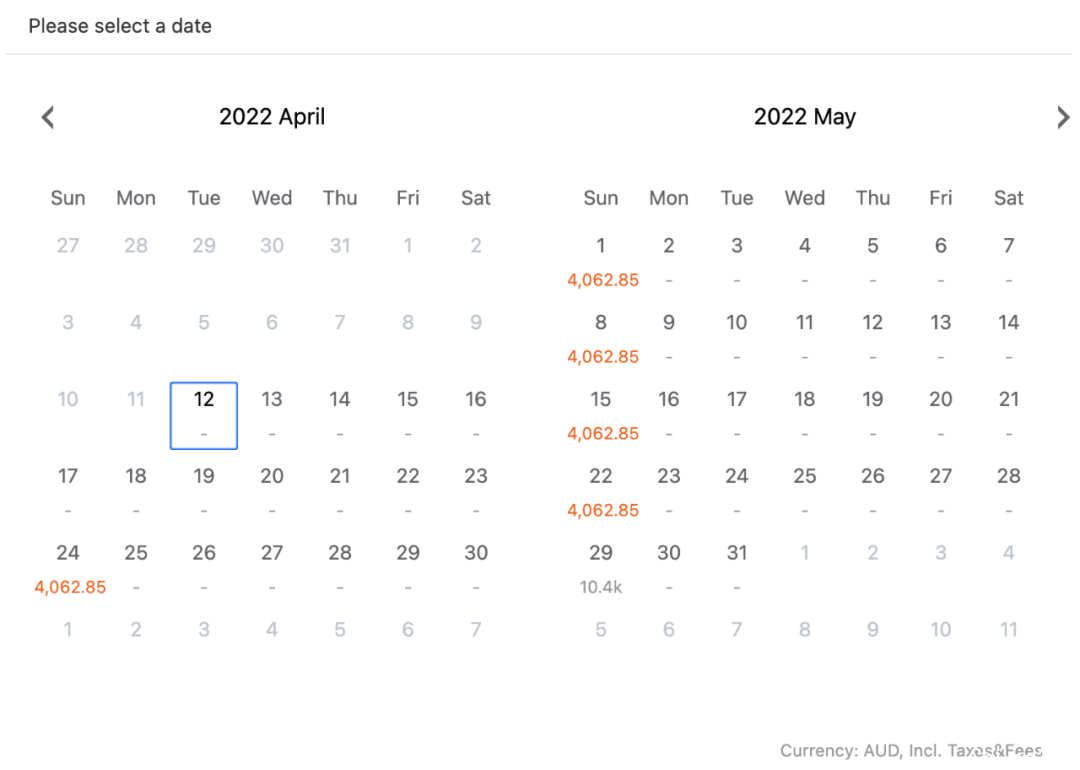The height and width of the screenshot is (770, 1080).
Task: Select April 29 Friday
Action: 408,570
